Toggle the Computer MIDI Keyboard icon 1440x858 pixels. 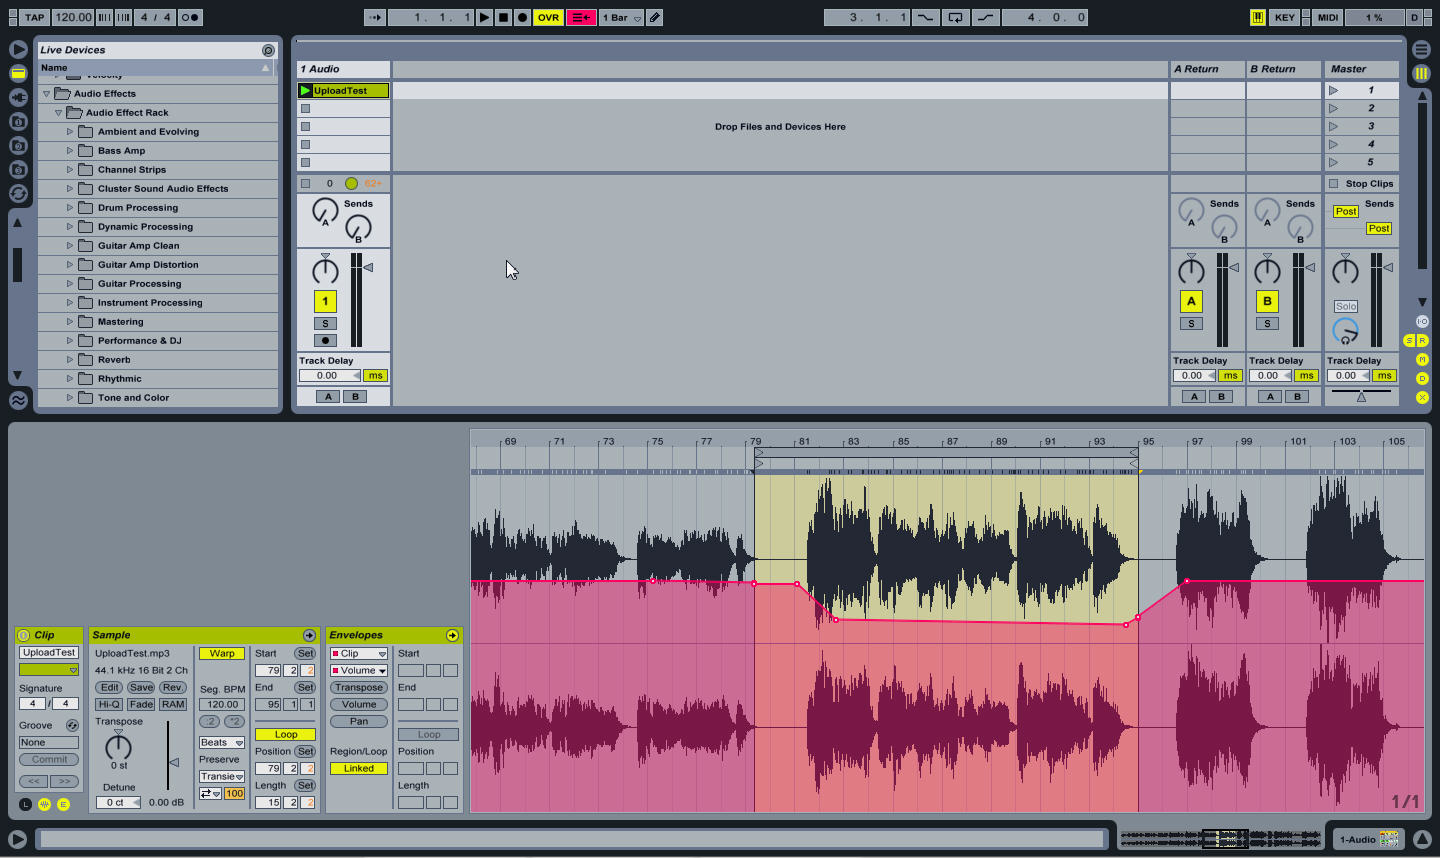1257,17
